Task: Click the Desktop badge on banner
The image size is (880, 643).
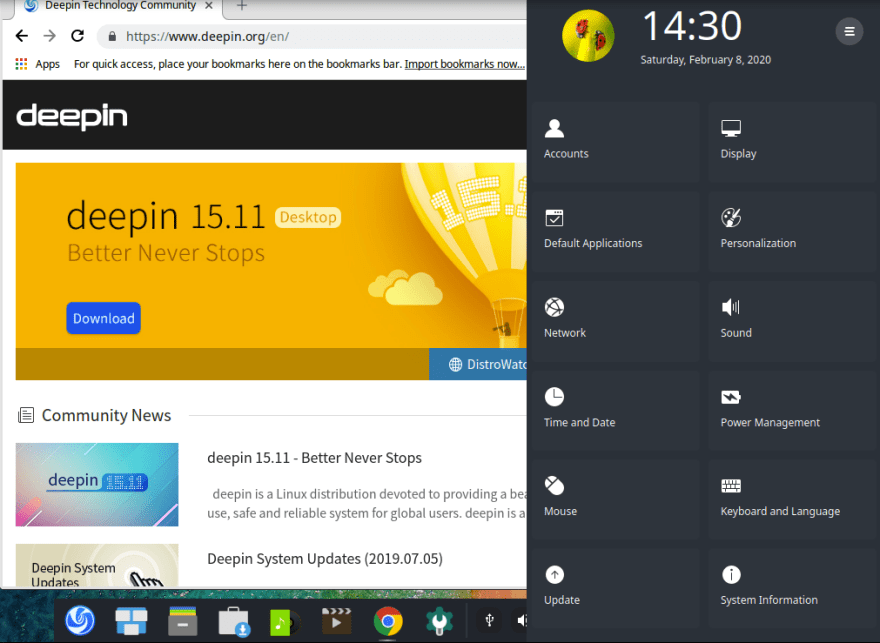Action: [x=308, y=217]
